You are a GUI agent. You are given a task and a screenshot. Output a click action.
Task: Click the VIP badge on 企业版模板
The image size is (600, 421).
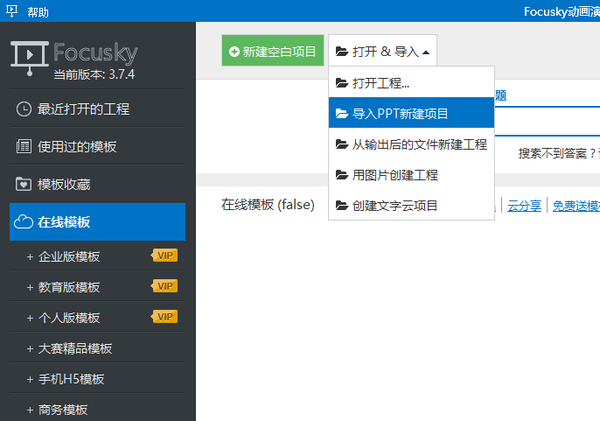(x=165, y=255)
